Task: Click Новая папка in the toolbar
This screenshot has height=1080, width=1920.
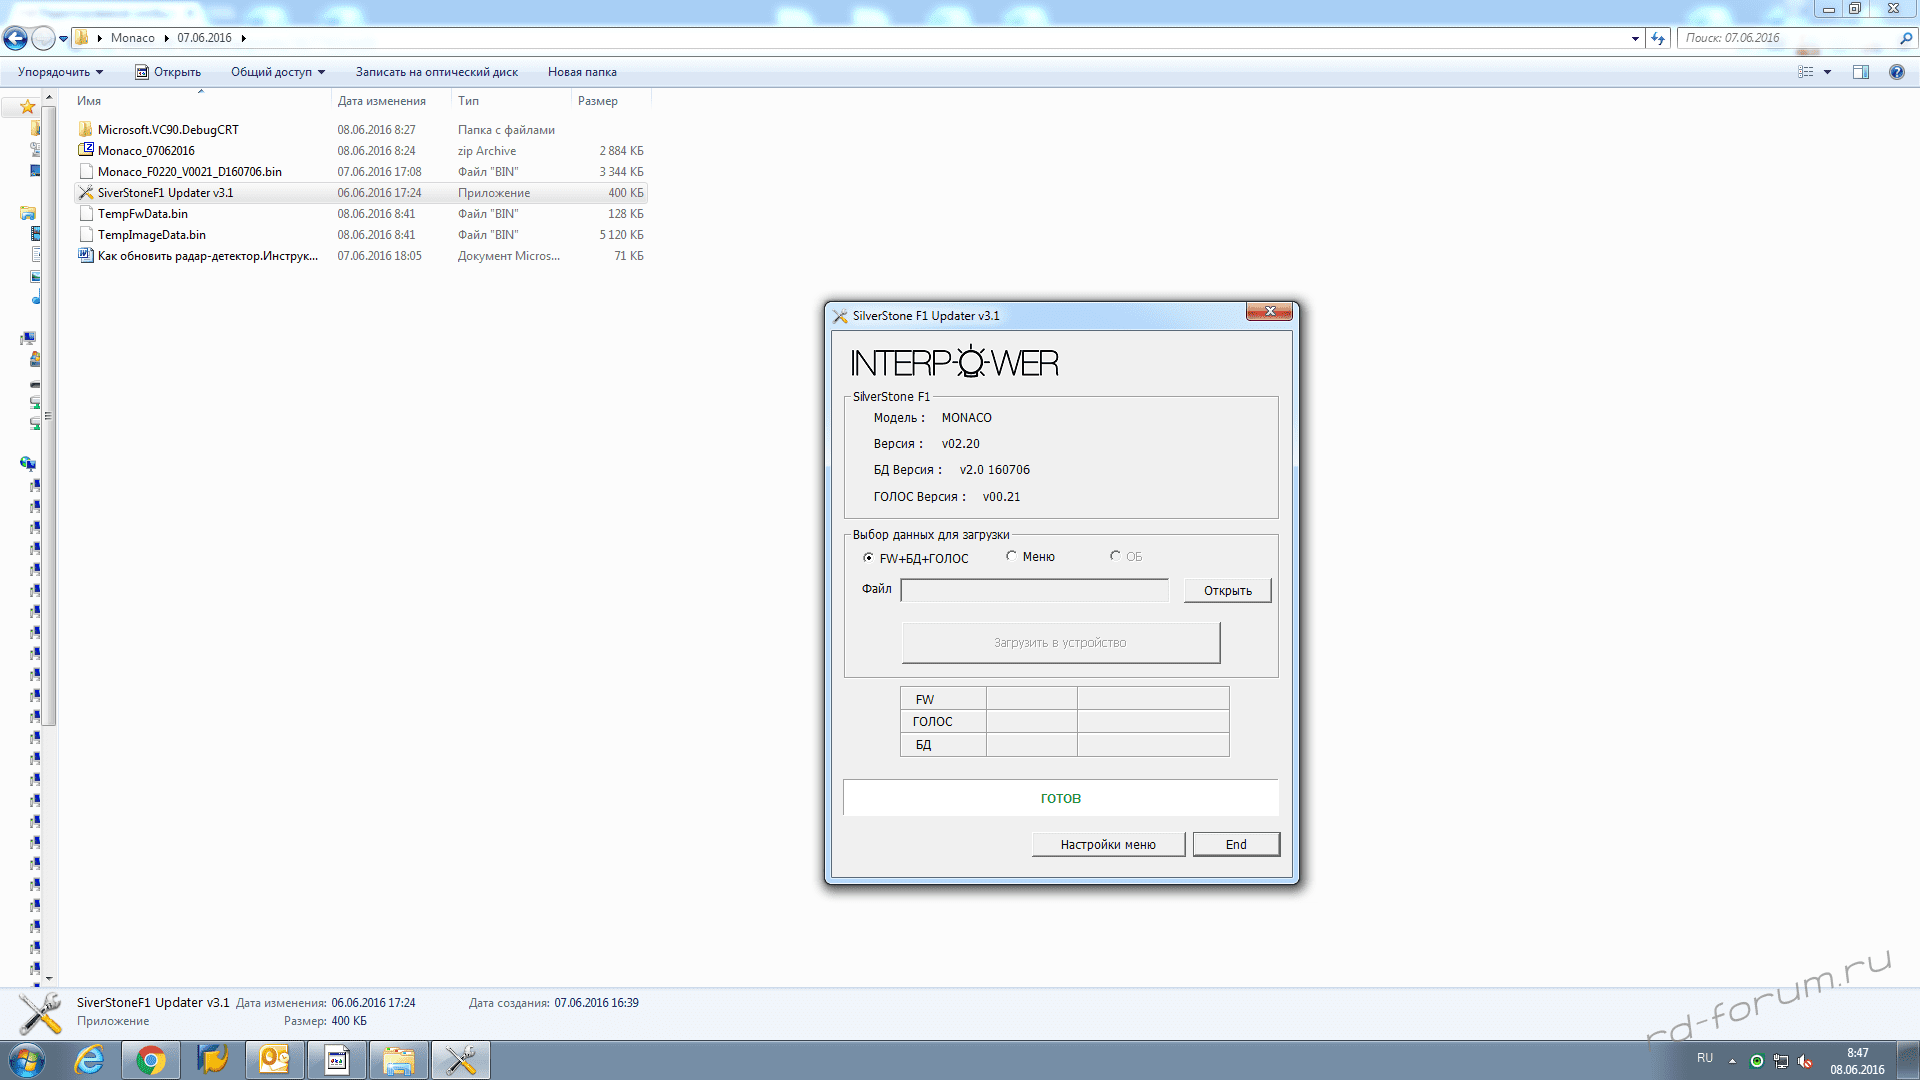Action: point(582,72)
